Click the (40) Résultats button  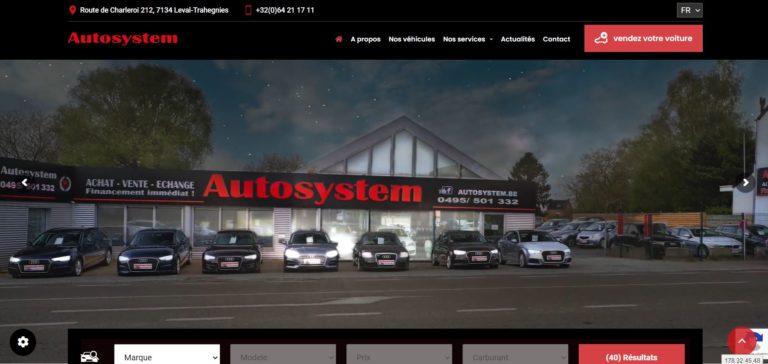631,356
